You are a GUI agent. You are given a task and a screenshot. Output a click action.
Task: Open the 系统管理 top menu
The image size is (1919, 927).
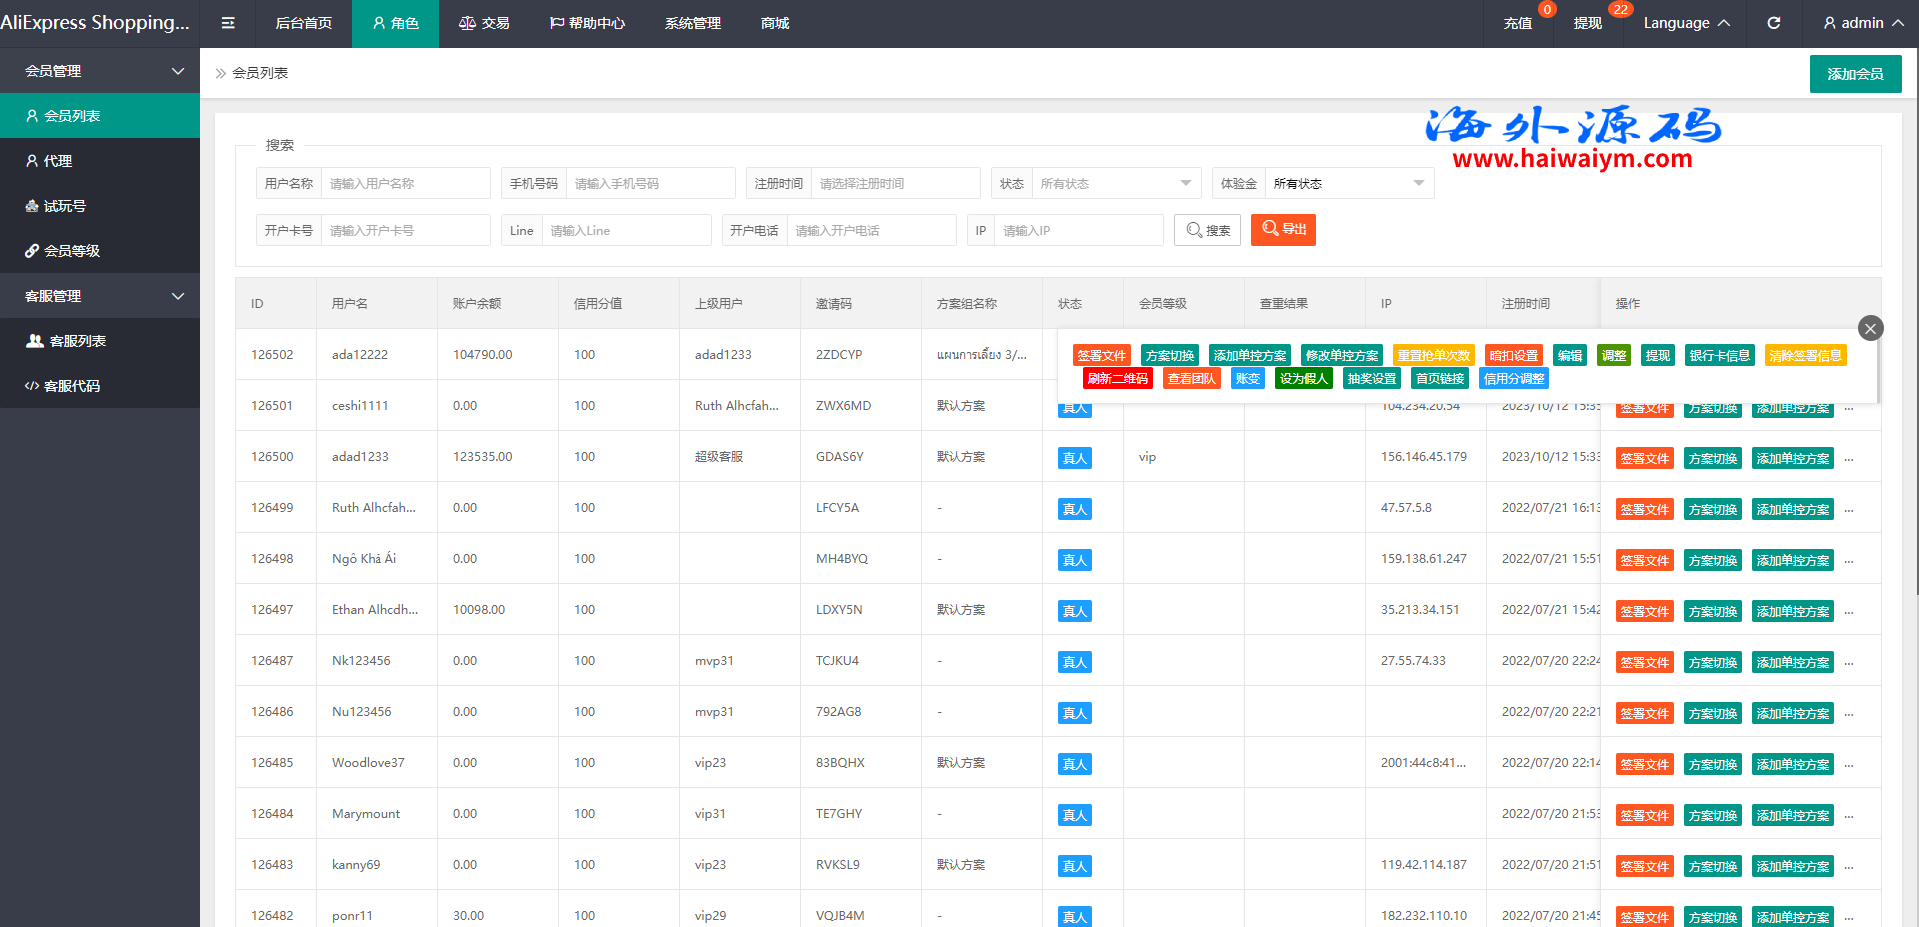pyautogui.click(x=692, y=23)
